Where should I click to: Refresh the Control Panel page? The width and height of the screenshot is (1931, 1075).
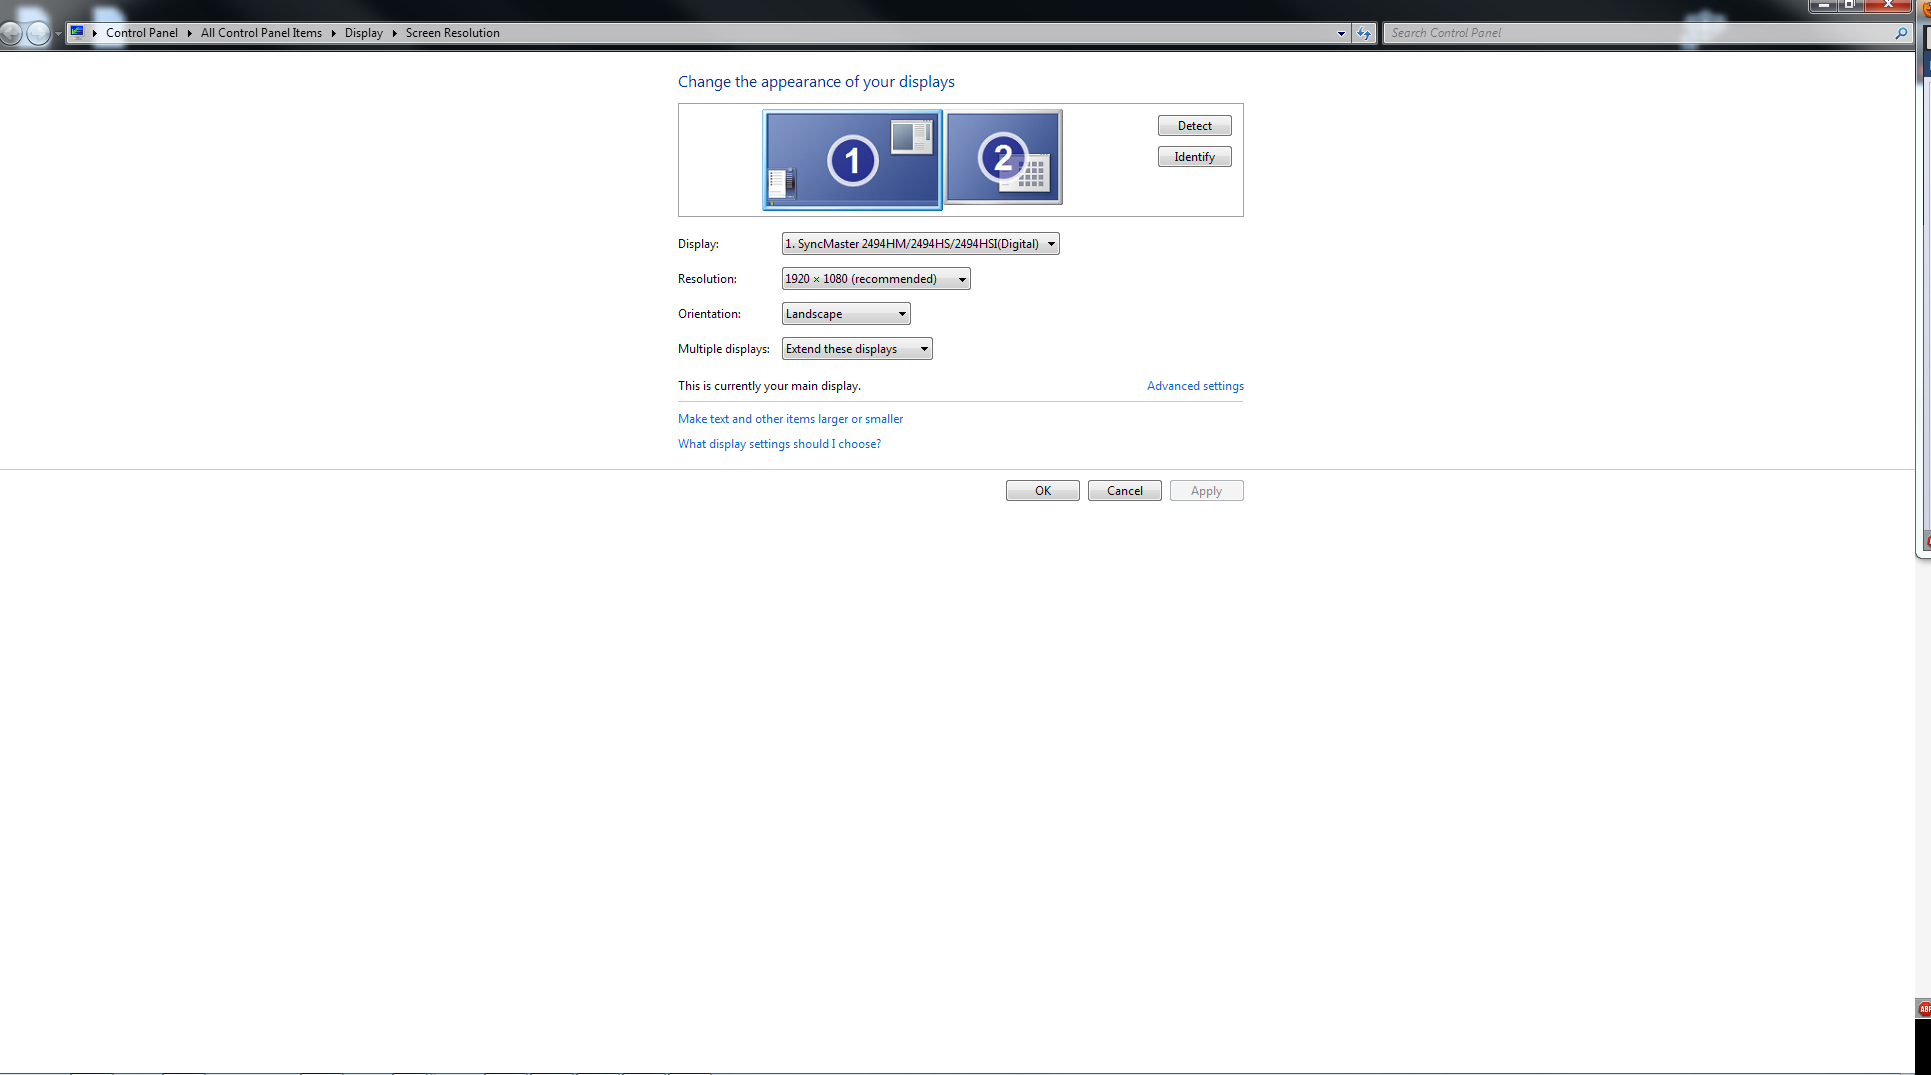coord(1364,33)
